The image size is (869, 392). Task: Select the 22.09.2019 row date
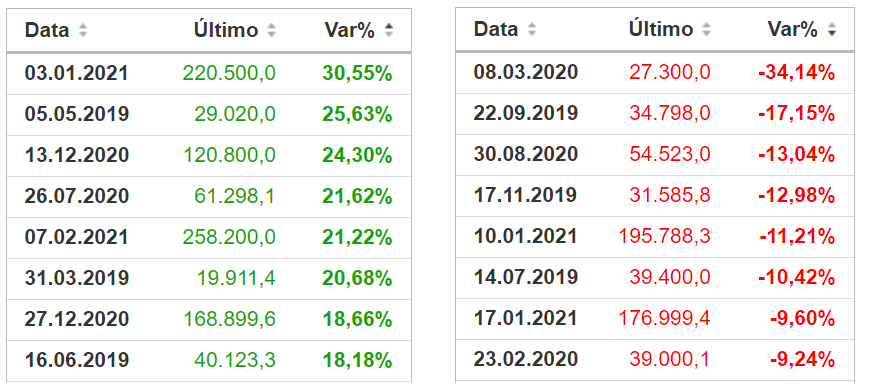click(x=525, y=113)
